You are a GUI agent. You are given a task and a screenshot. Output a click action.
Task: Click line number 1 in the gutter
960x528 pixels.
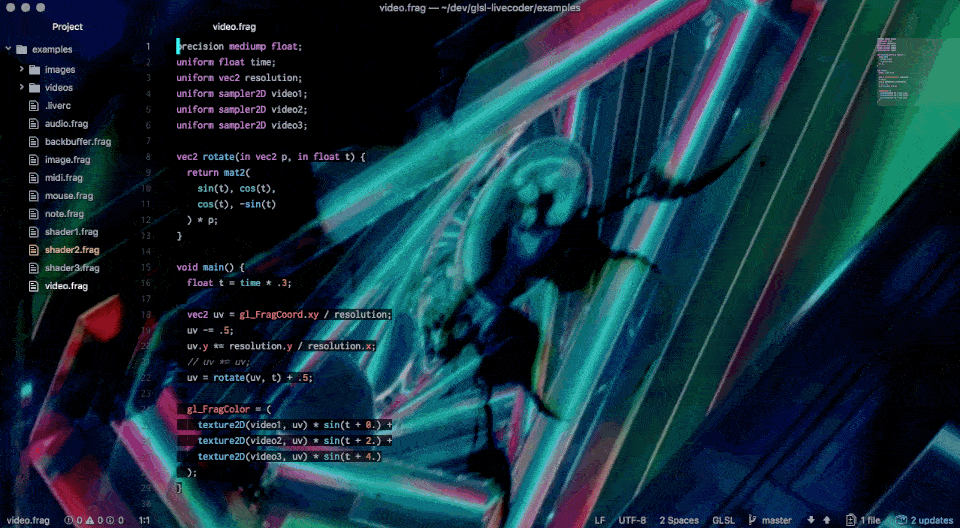point(148,46)
